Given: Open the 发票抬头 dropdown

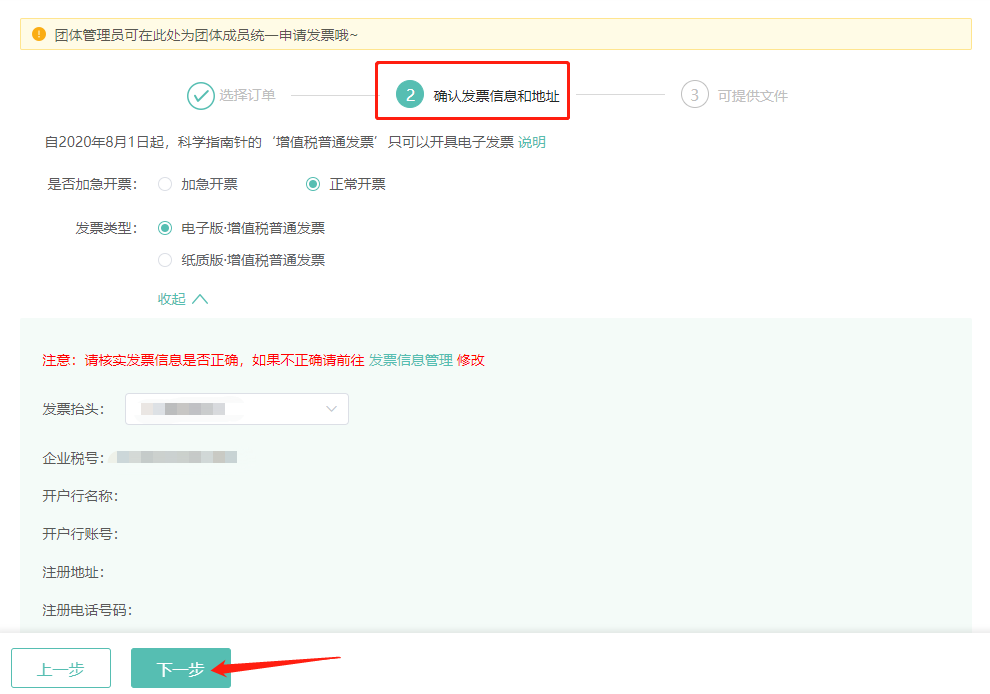Looking at the screenshot, I should coord(236,409).
